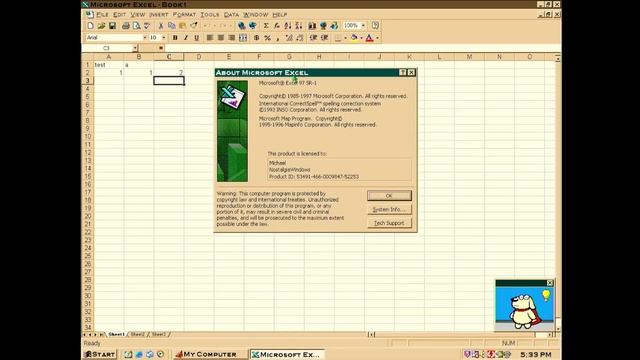The width and height of the screenshot is (640, 360).
Task: Click OK in About Microsoft Excel dialog
Action: [389, 196]
